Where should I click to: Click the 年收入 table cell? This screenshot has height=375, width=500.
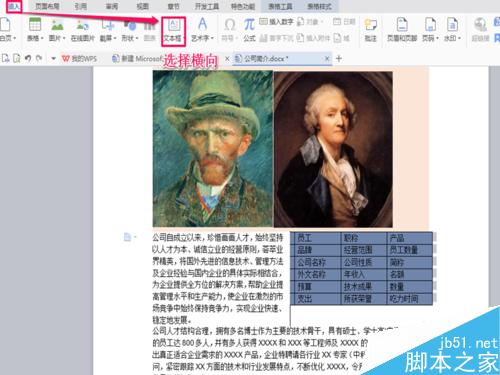[364, 274]
